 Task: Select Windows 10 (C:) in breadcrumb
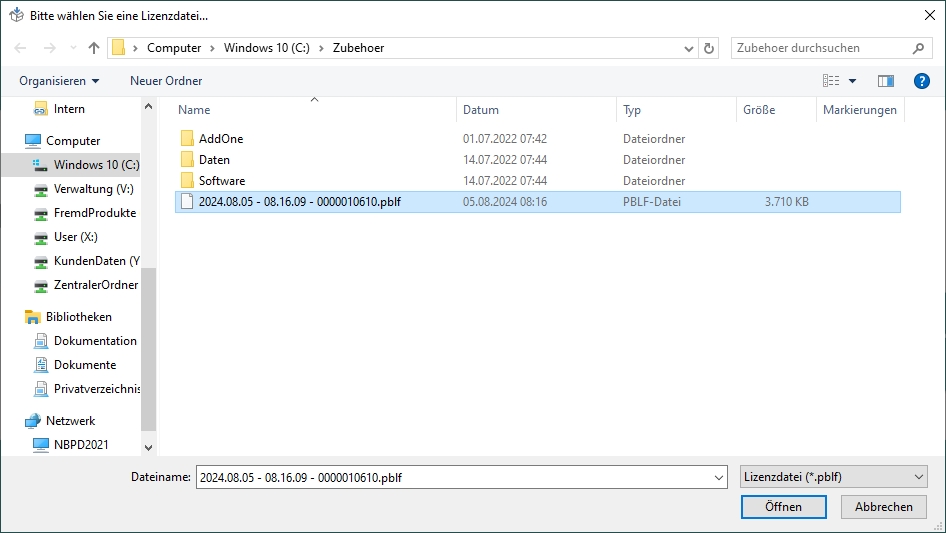pyautogui.click(x=267, y=48)
